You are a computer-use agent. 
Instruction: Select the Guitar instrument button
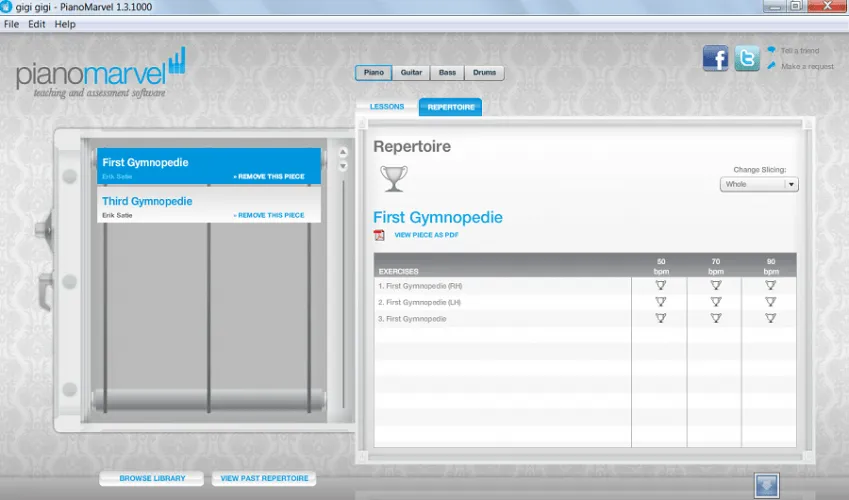coord(411,73)
